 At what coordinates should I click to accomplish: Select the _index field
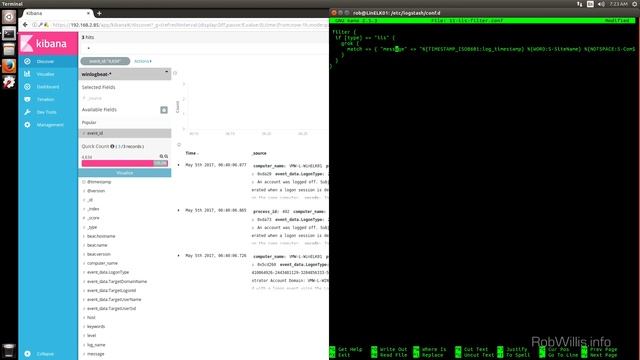point(93,209)
